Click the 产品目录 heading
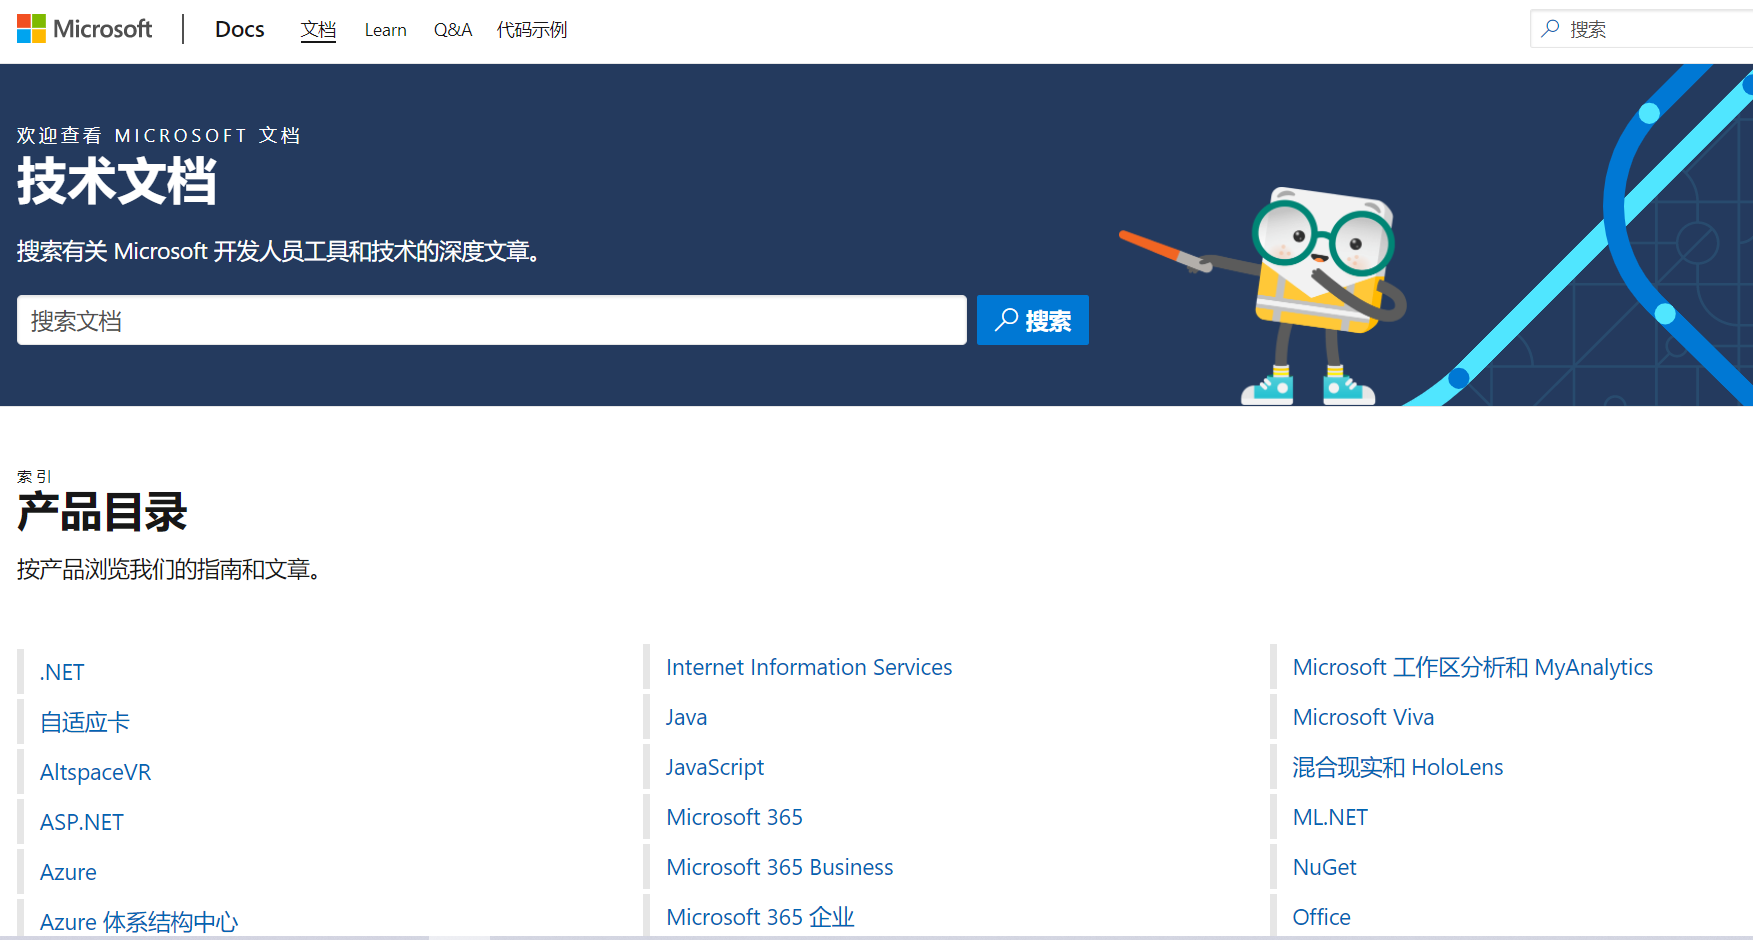The image size is (1753, 940). [102, 513]
